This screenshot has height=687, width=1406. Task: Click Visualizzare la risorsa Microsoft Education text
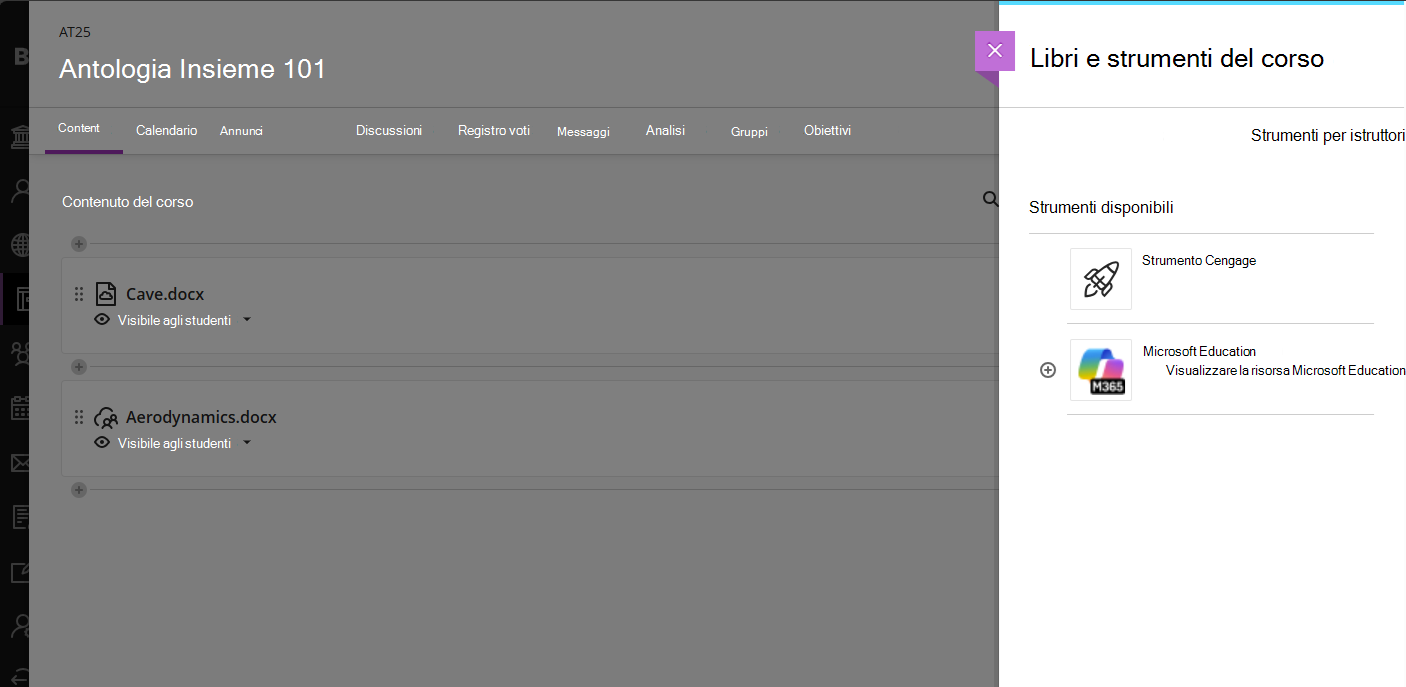click(1286, 370)
